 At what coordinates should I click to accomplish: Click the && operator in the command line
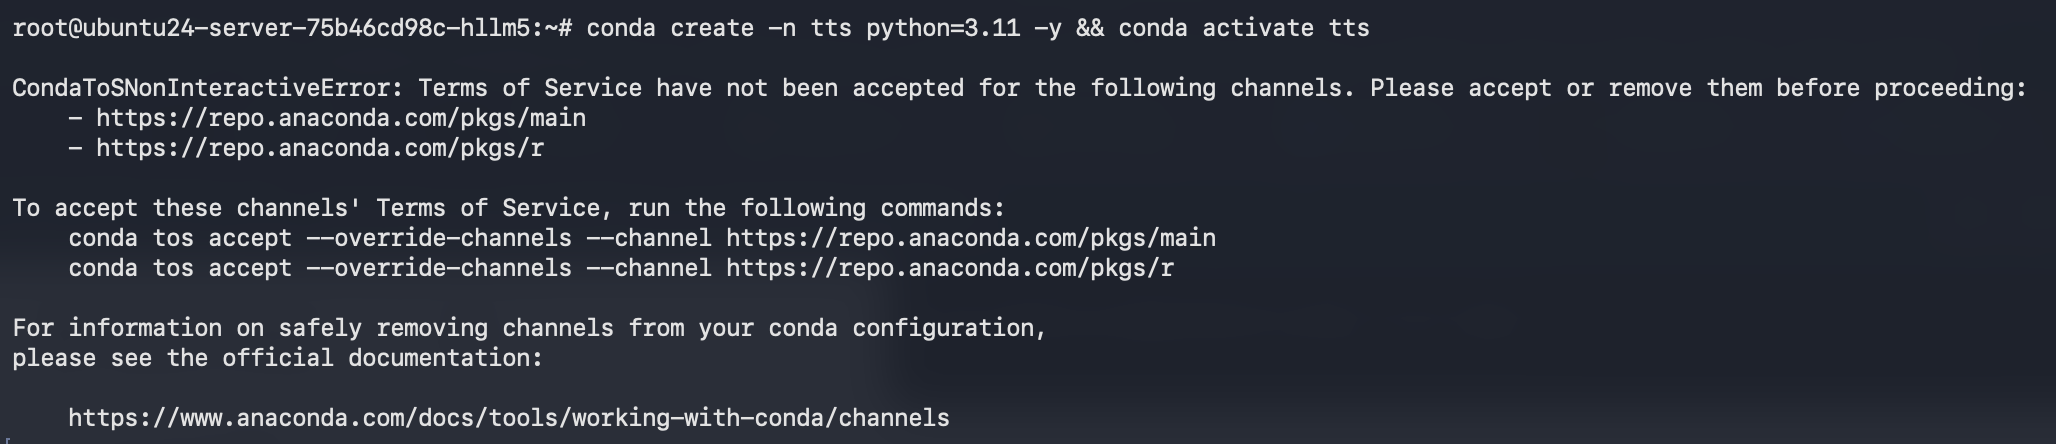pos(1089,28)
